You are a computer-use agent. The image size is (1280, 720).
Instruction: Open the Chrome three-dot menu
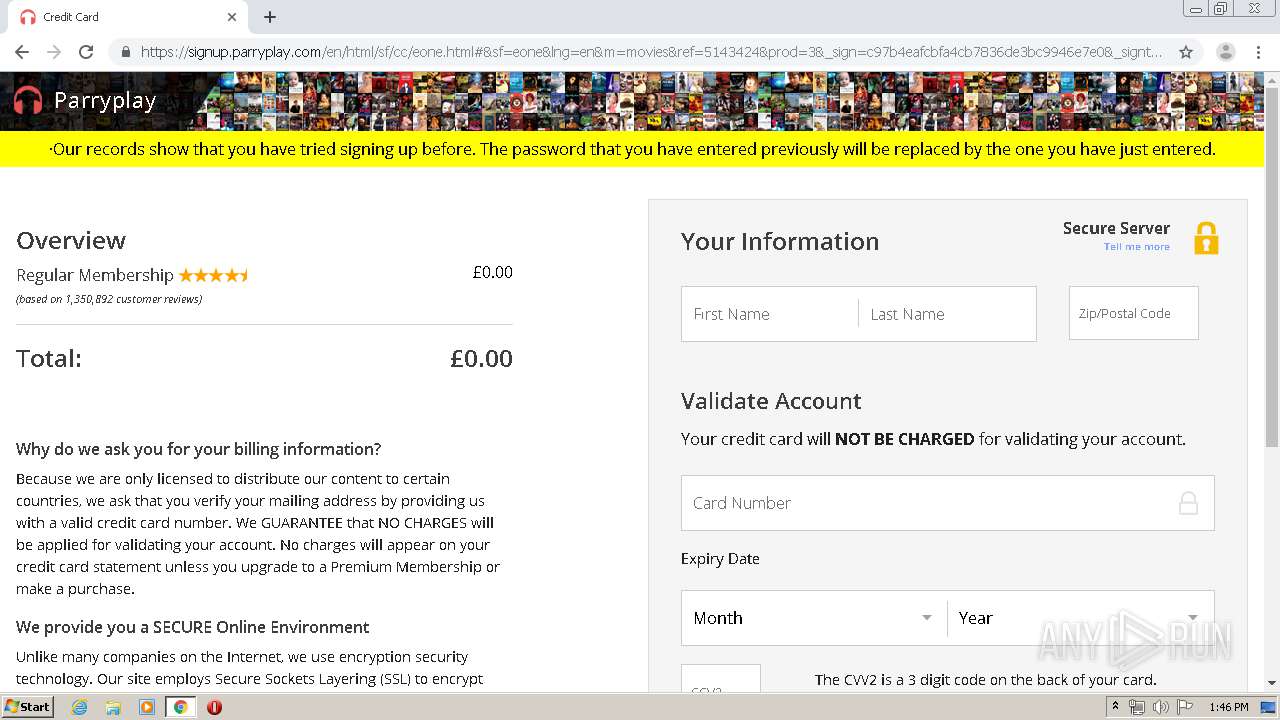[x=1258, y=52]
